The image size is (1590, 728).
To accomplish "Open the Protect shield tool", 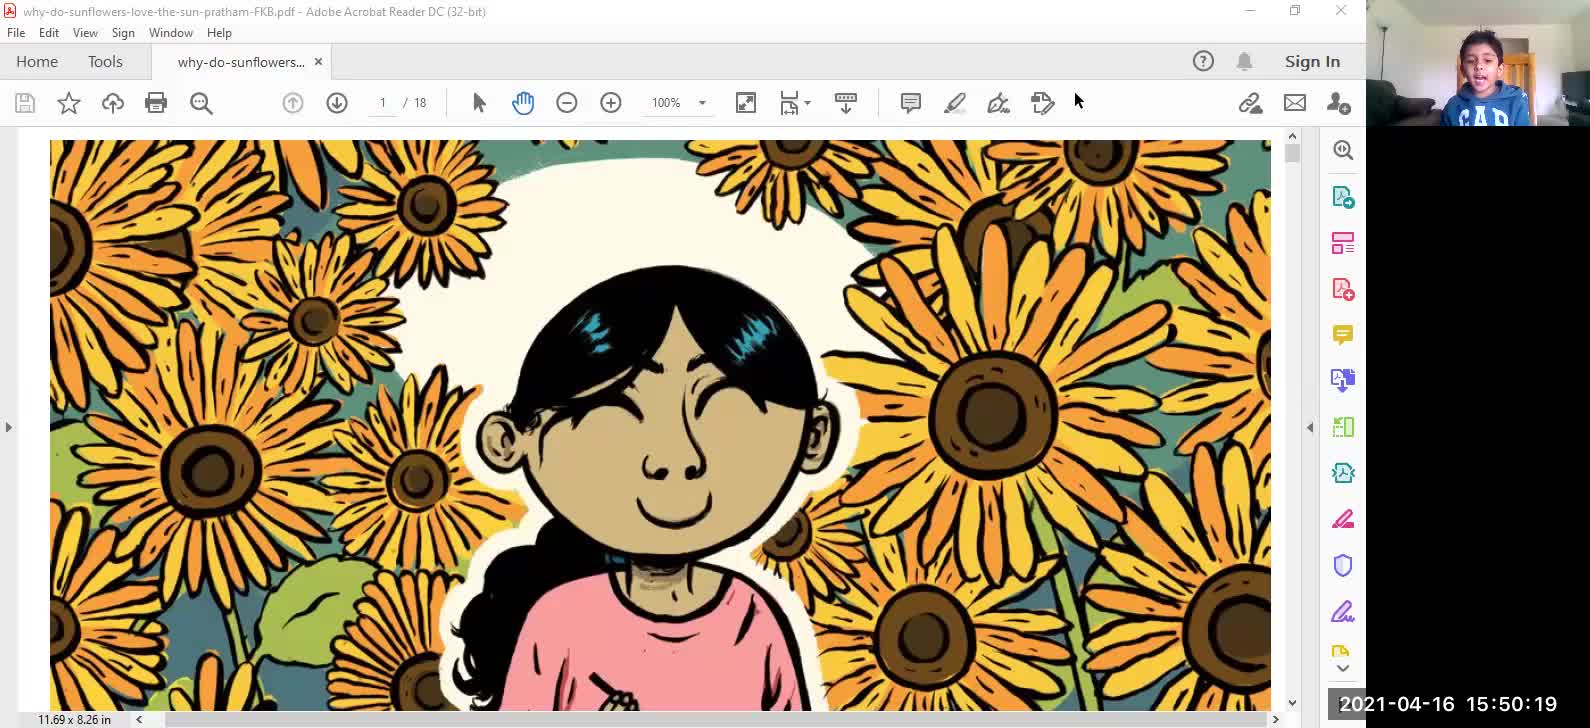I will tap(1343, 565).
